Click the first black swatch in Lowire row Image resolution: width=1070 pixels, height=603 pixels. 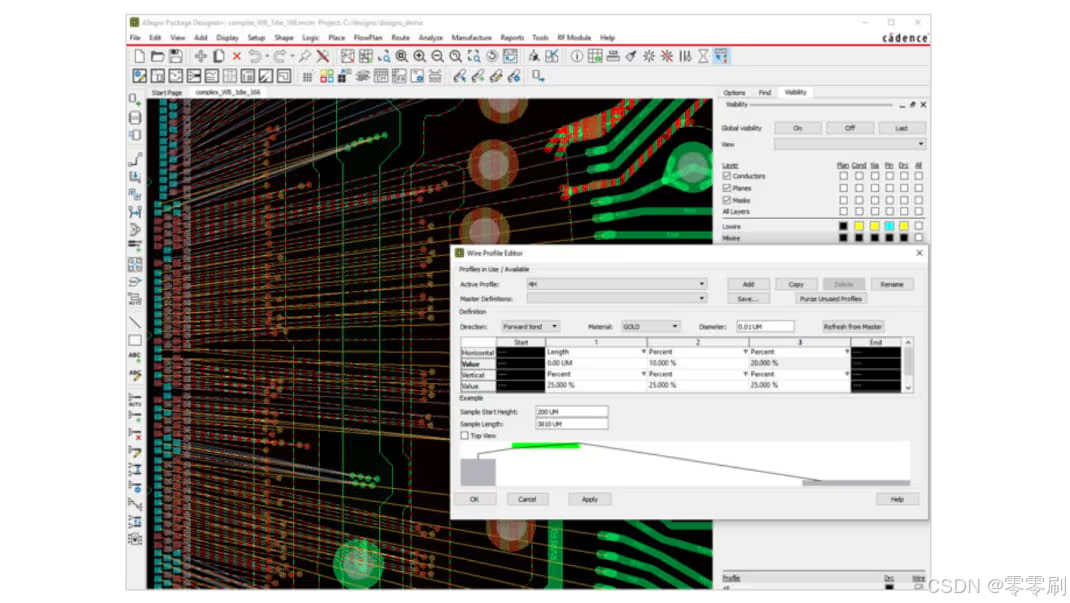pyautogui.click(x=843, y=226)
